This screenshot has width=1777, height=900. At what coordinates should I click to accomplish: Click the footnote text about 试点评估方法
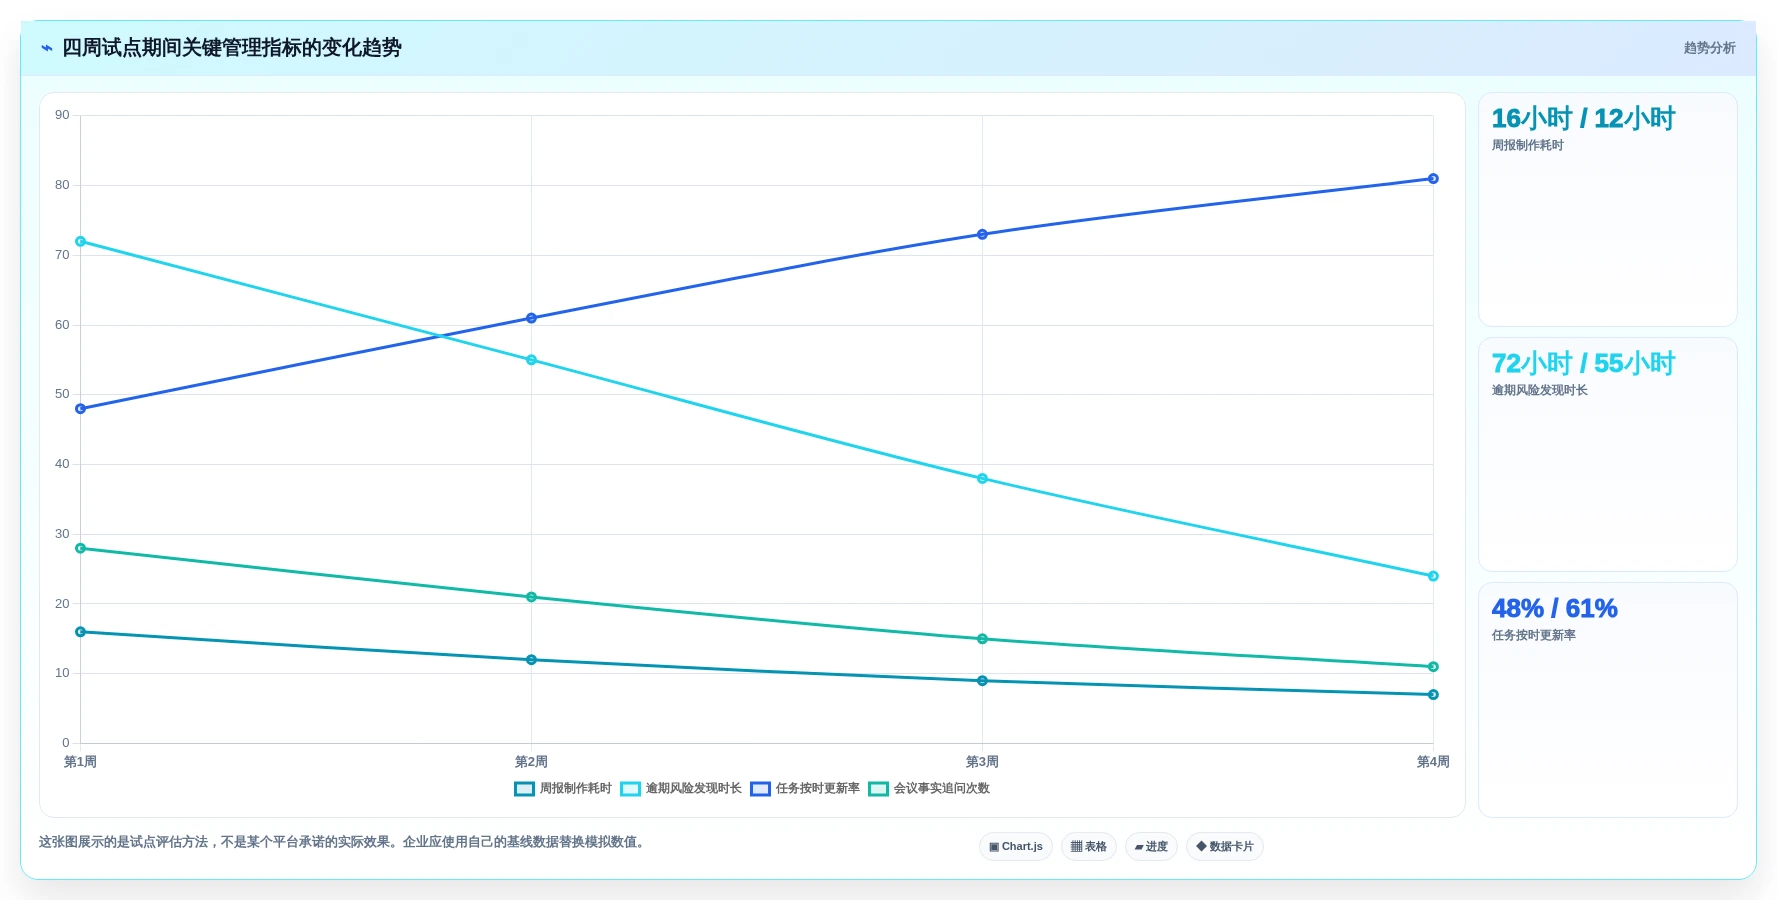(344, 842)
